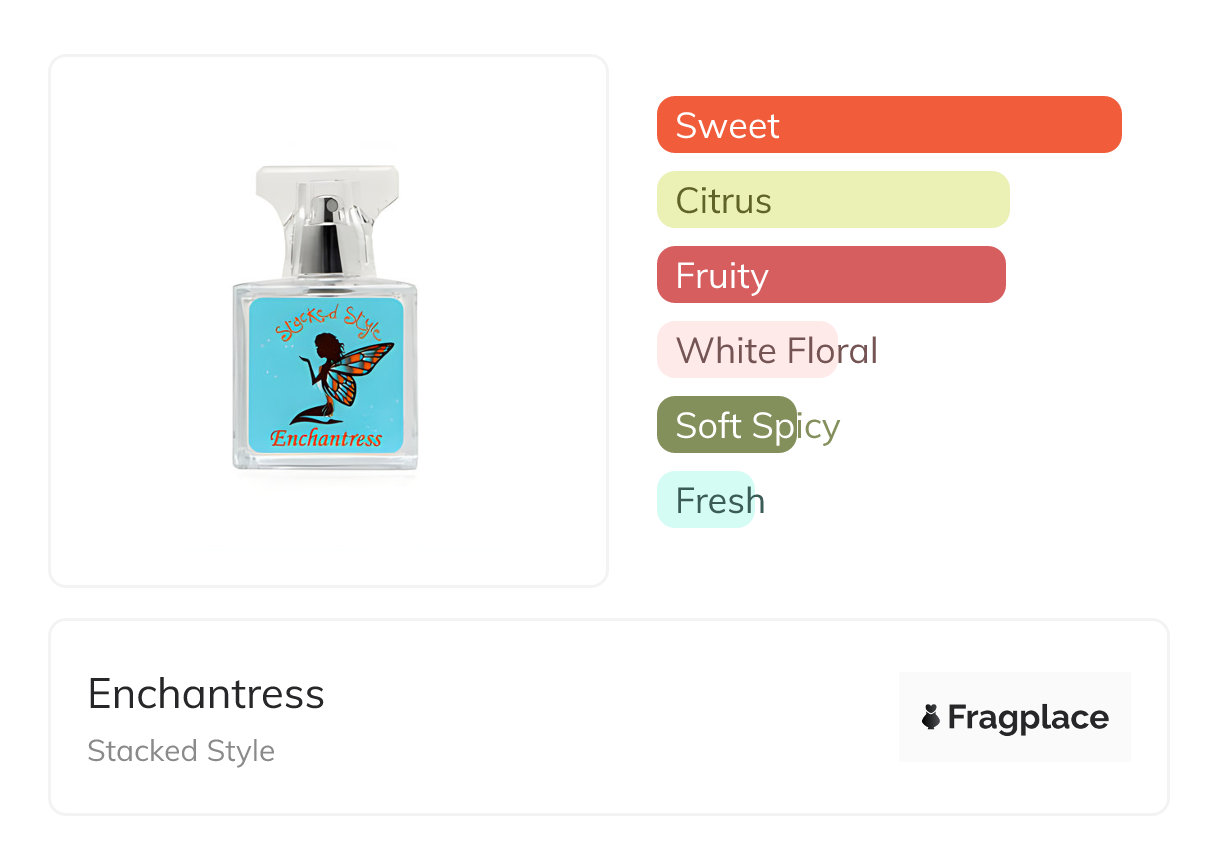Screen dimensions: 1218x864
Task: Click the fairy's head on the bottle label
Action: click(325, 346)
